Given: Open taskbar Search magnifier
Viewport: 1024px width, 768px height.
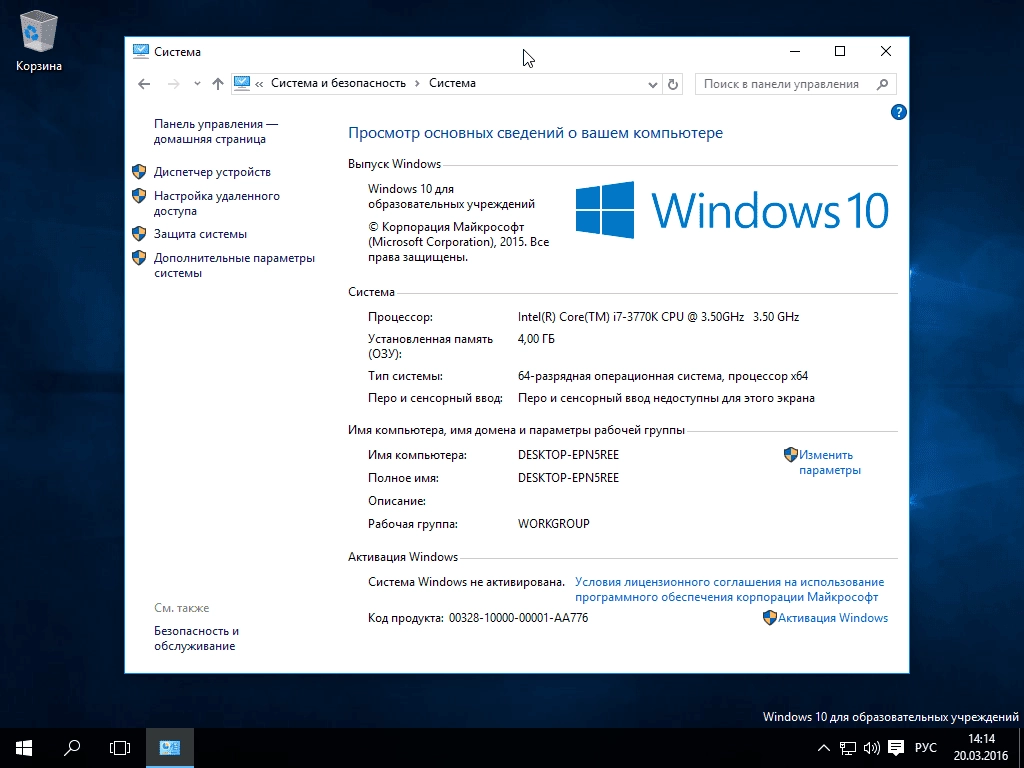Looking at the screenshot, I should pyautogui.click(x=72, y=748).
